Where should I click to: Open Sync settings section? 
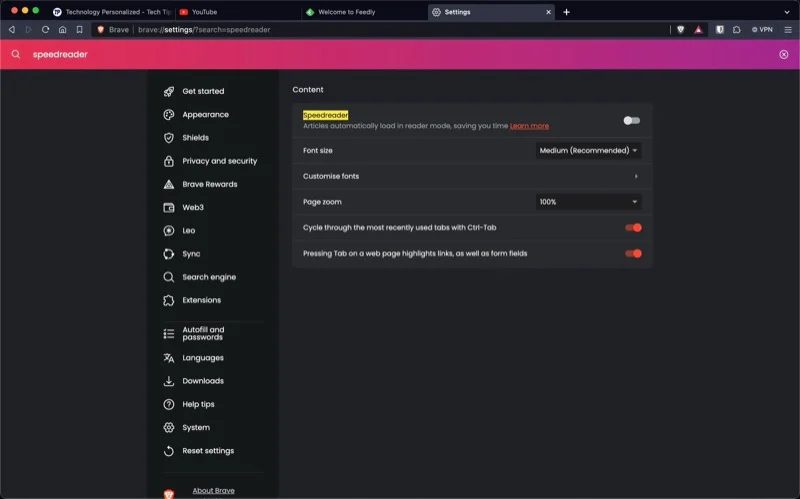191,254
